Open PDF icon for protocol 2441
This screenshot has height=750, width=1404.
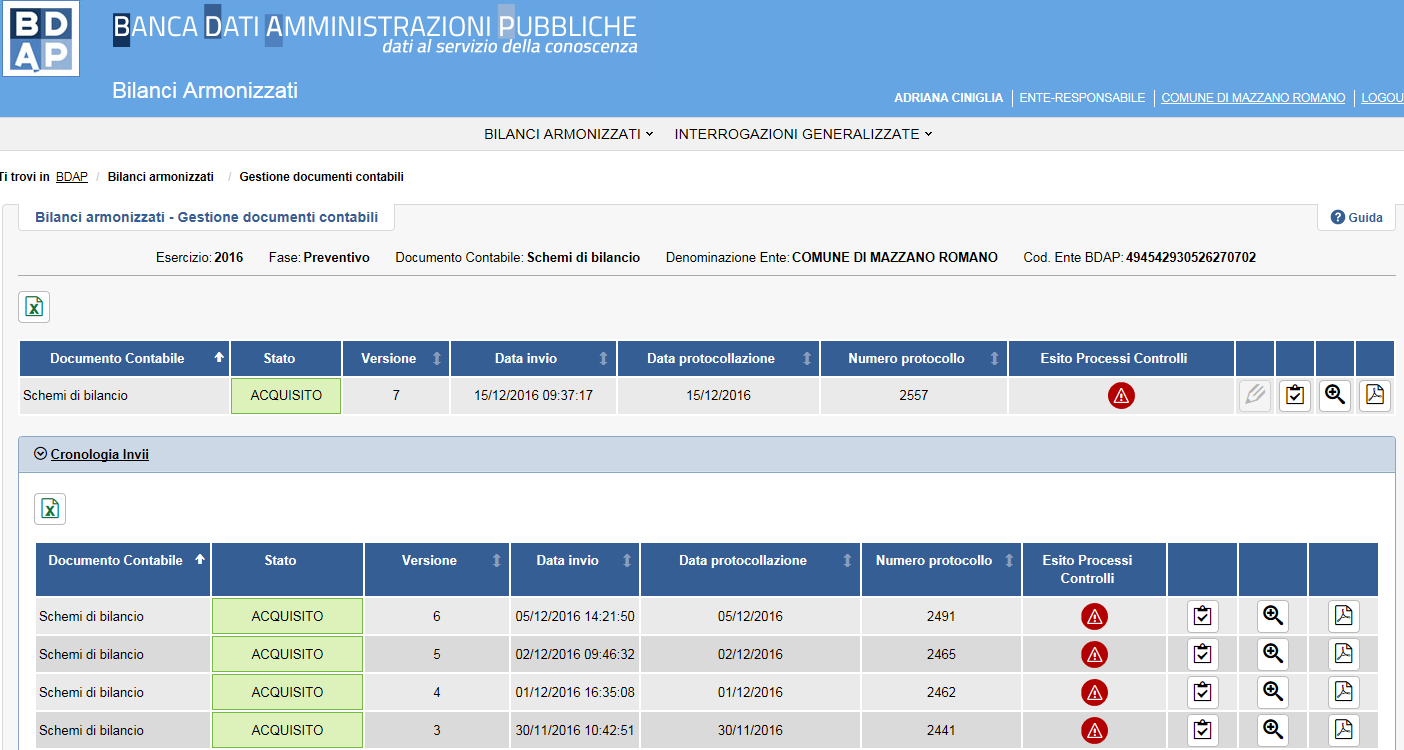(1344, 731)
